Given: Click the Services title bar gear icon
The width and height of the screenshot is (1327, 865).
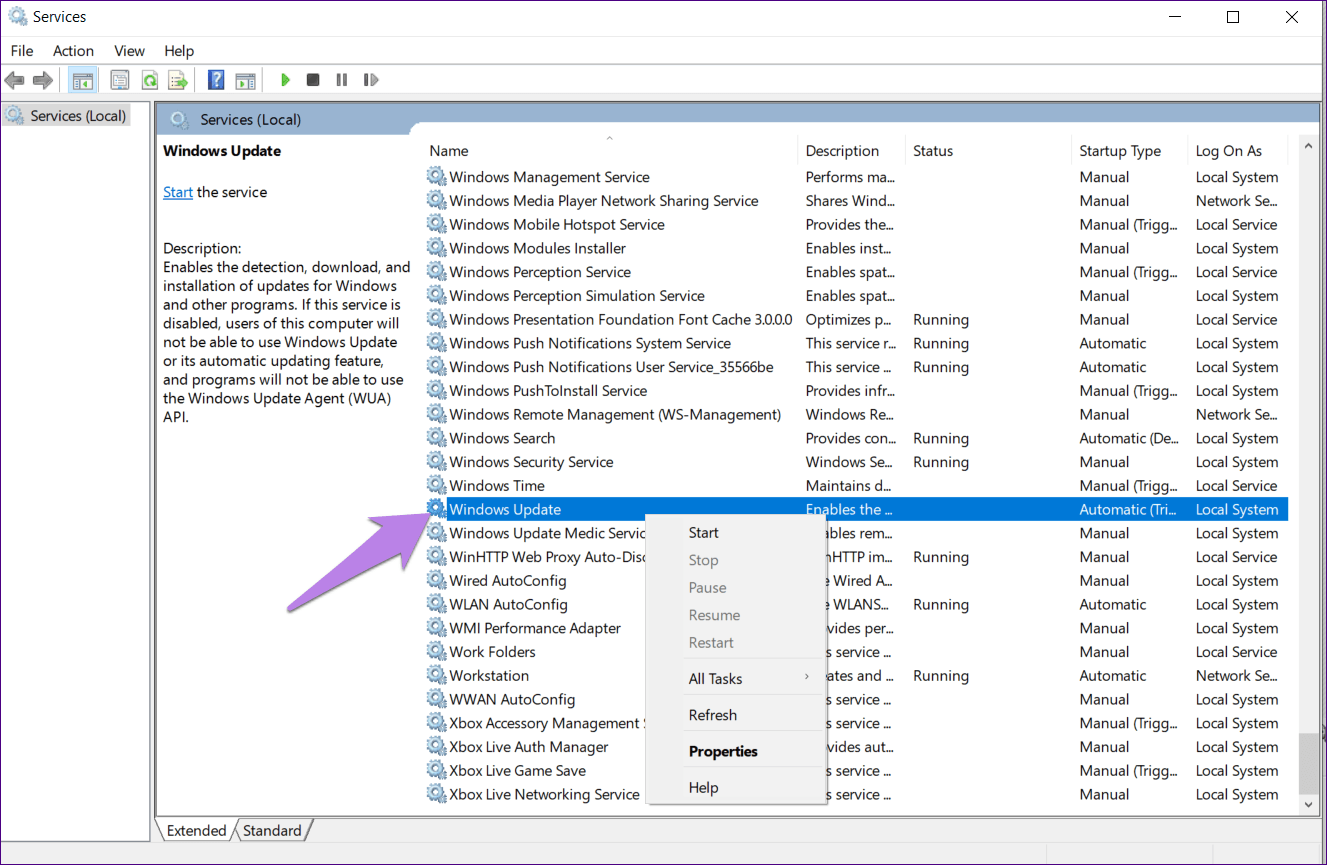Looking at the screenshot, I should point(18,16).
